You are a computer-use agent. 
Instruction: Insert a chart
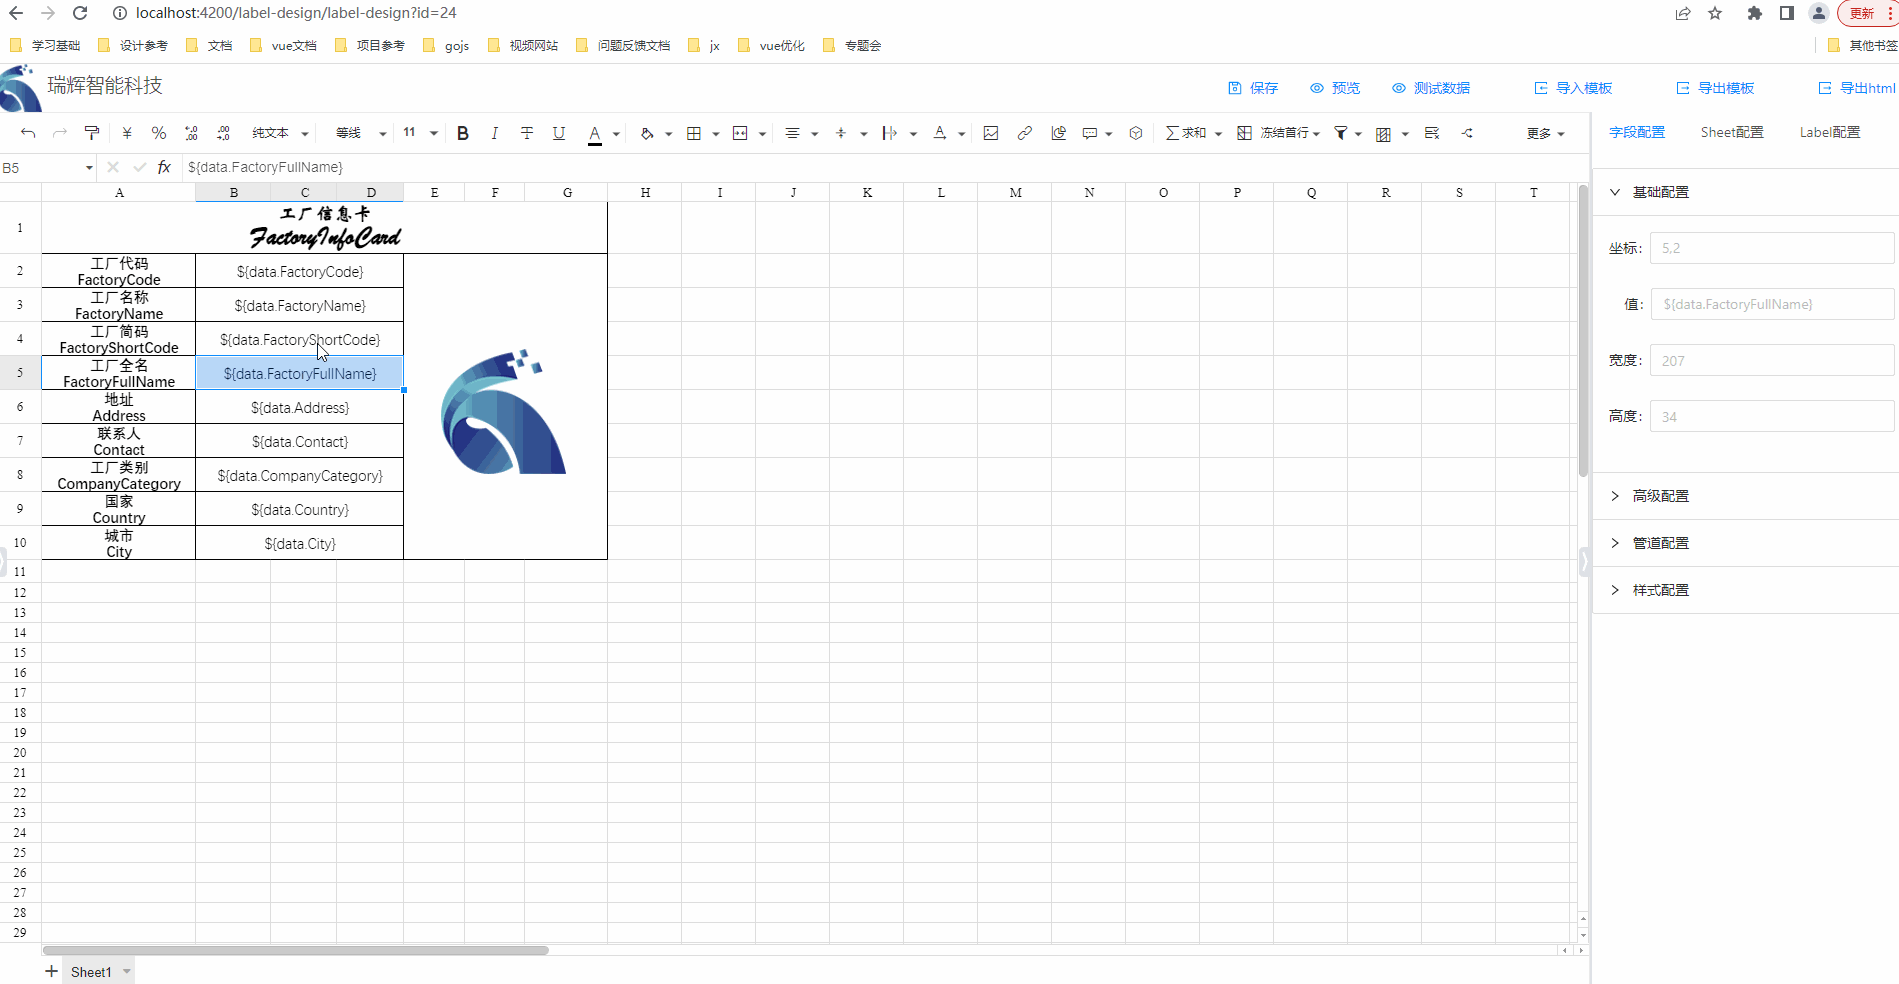point(1059,133)
